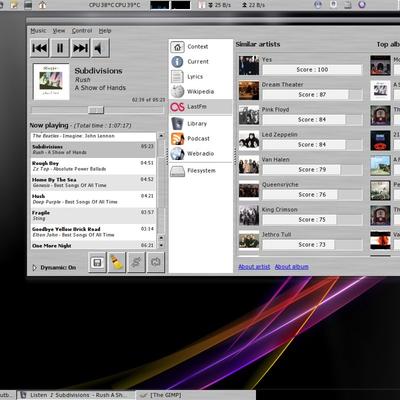Viewport: 400px width, 400px height.
Task: Select the Subdivisions row in the playlist
Action: (x=93, y=149)
